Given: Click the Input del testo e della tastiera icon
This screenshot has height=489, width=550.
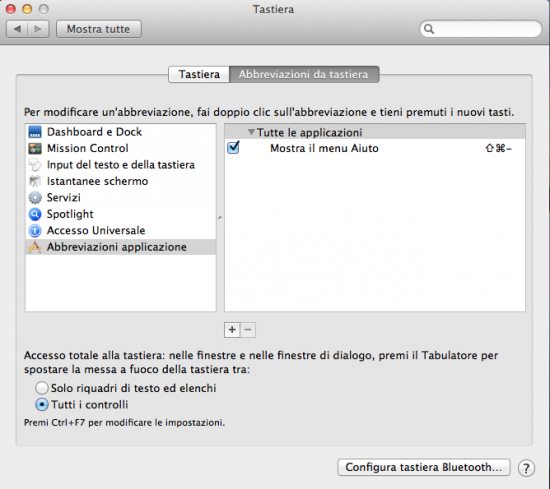Looking at the screenshot, I should 35,165.
